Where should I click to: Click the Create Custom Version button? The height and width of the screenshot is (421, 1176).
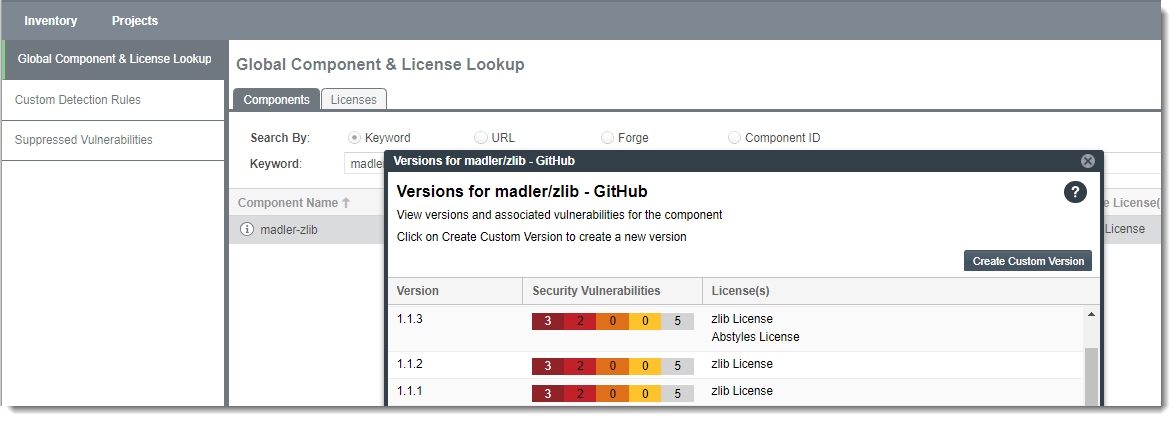[x=1028, y=261]
